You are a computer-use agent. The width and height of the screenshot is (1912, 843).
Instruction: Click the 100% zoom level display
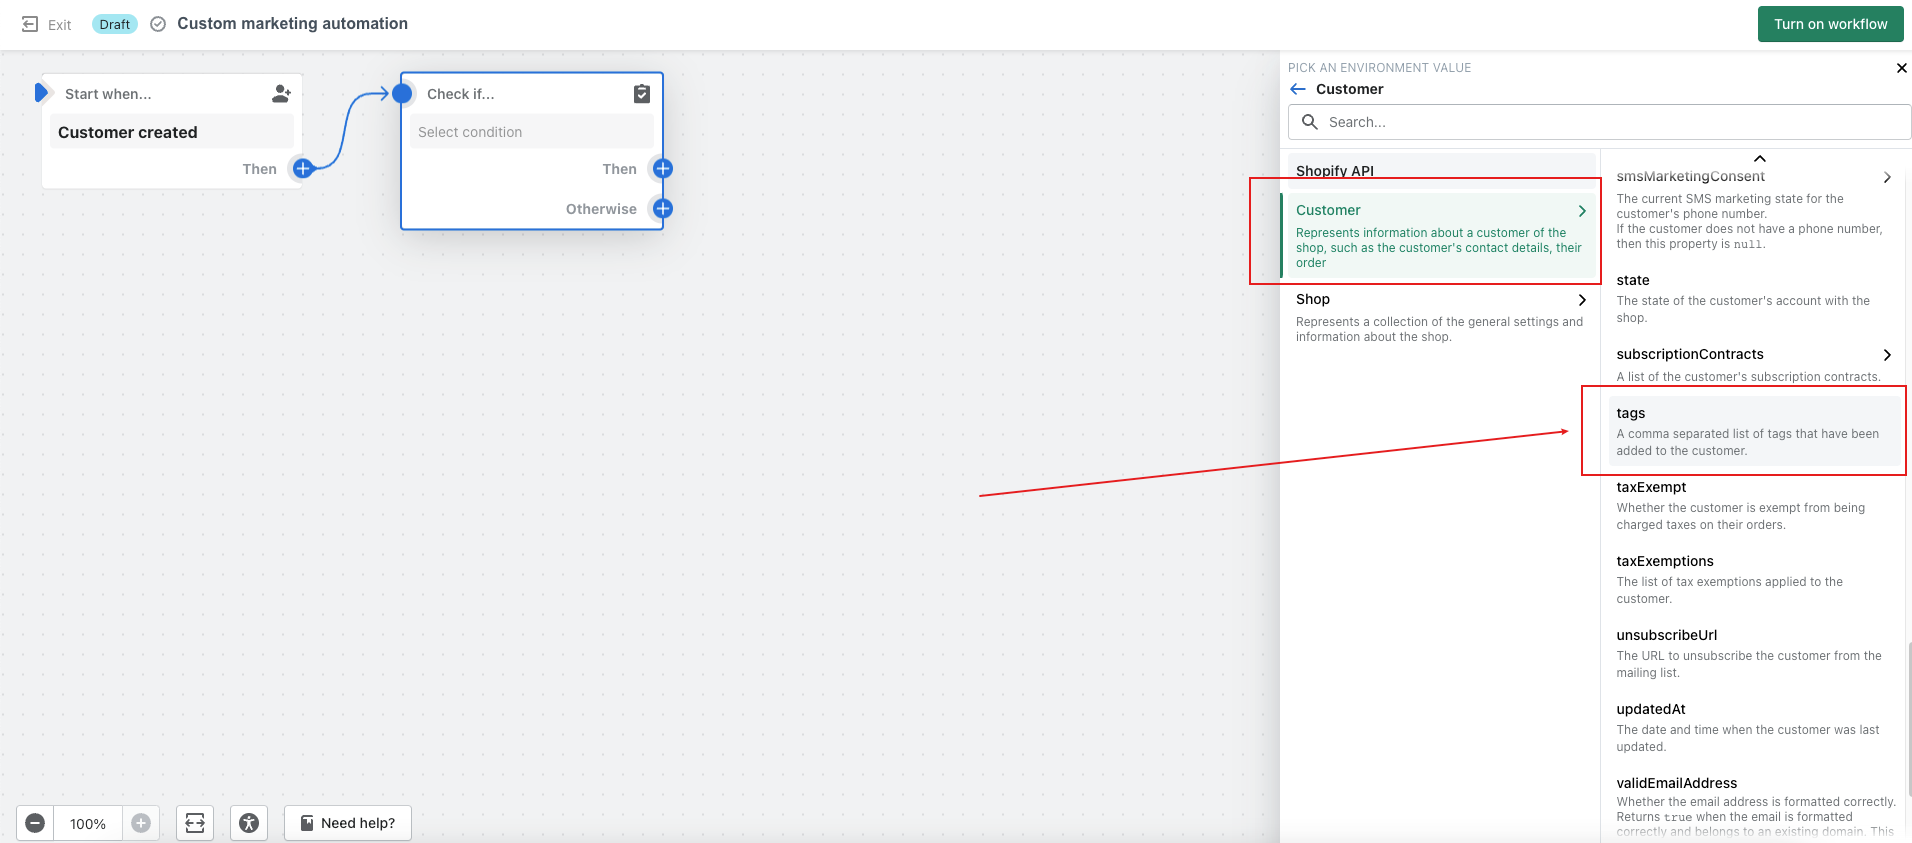click(x=88, y=823)
